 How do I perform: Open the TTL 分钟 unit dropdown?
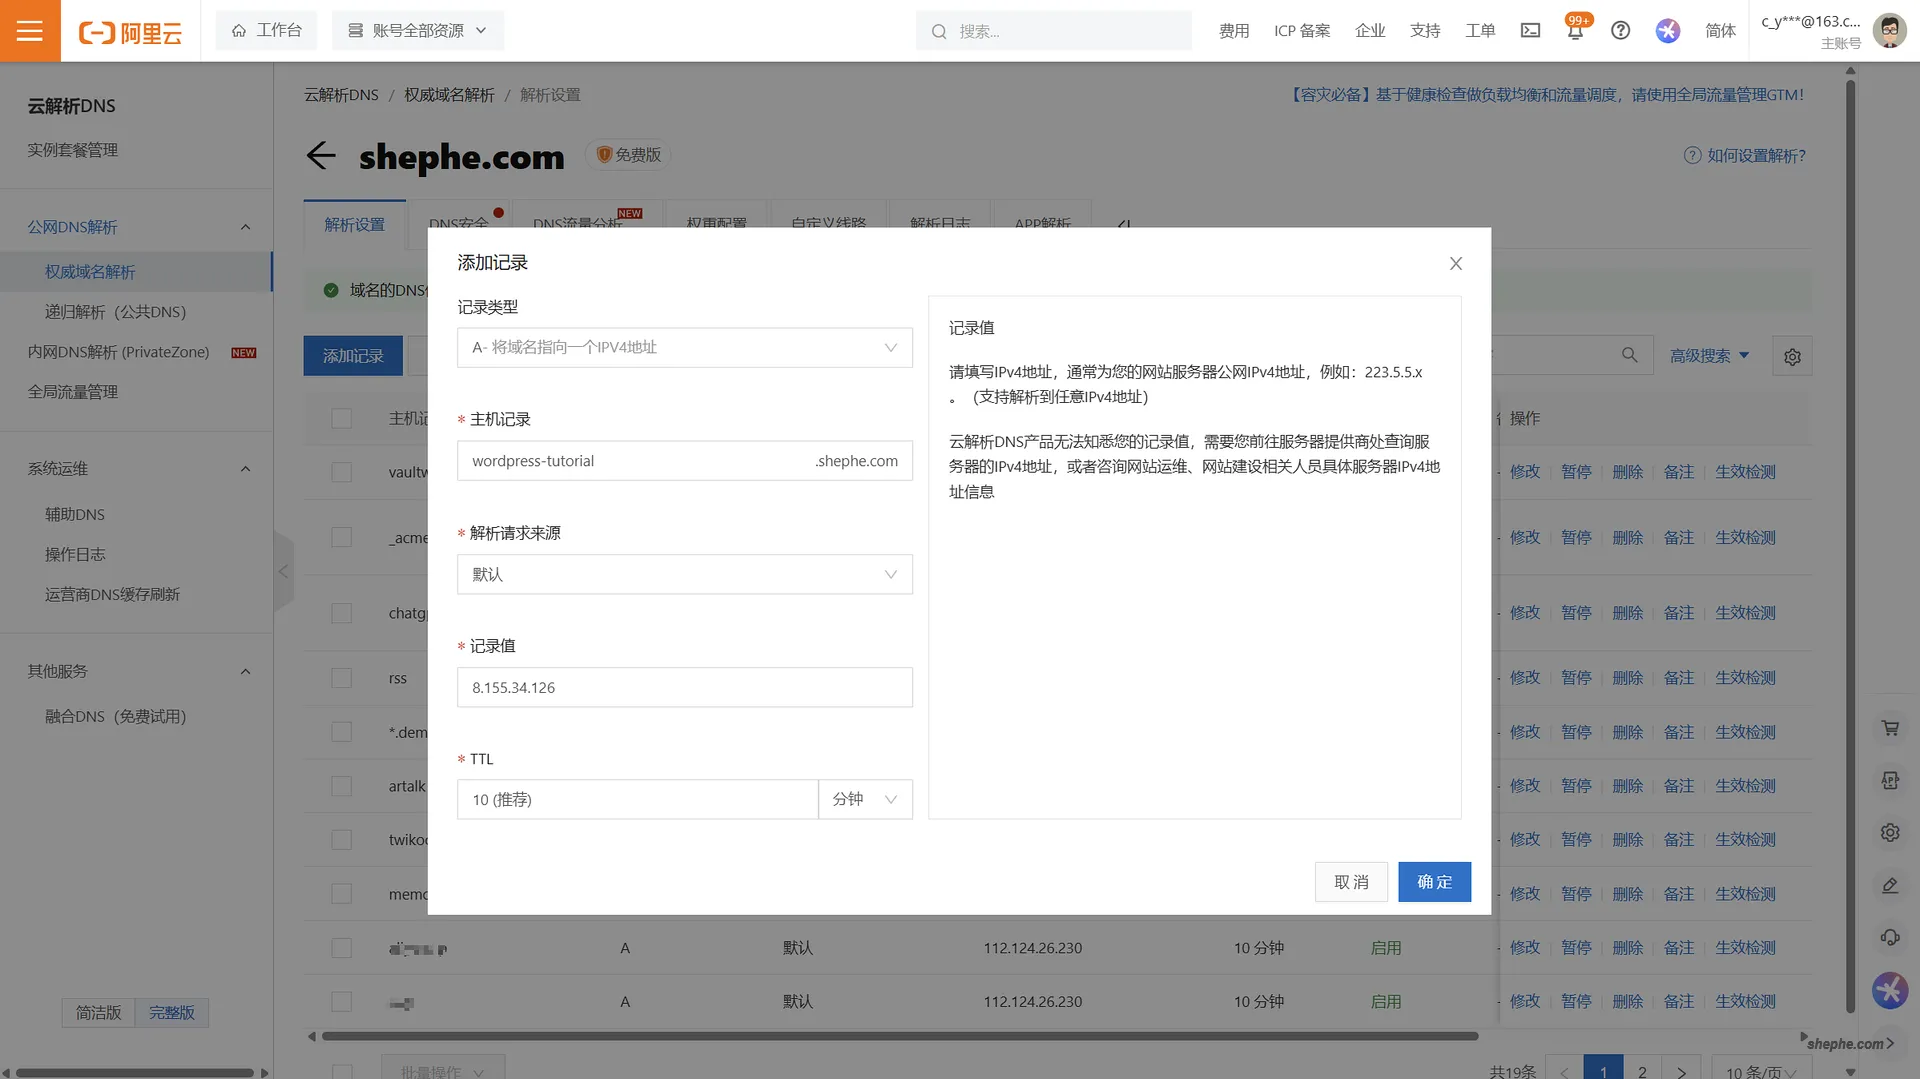coord(864,799)
